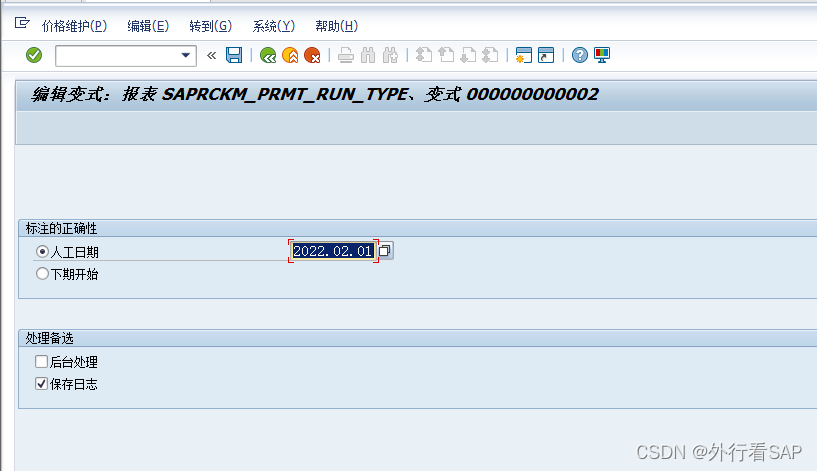Click the Print icon
Image resolution: width=817 pixels, height=471 pixels.
345,55
